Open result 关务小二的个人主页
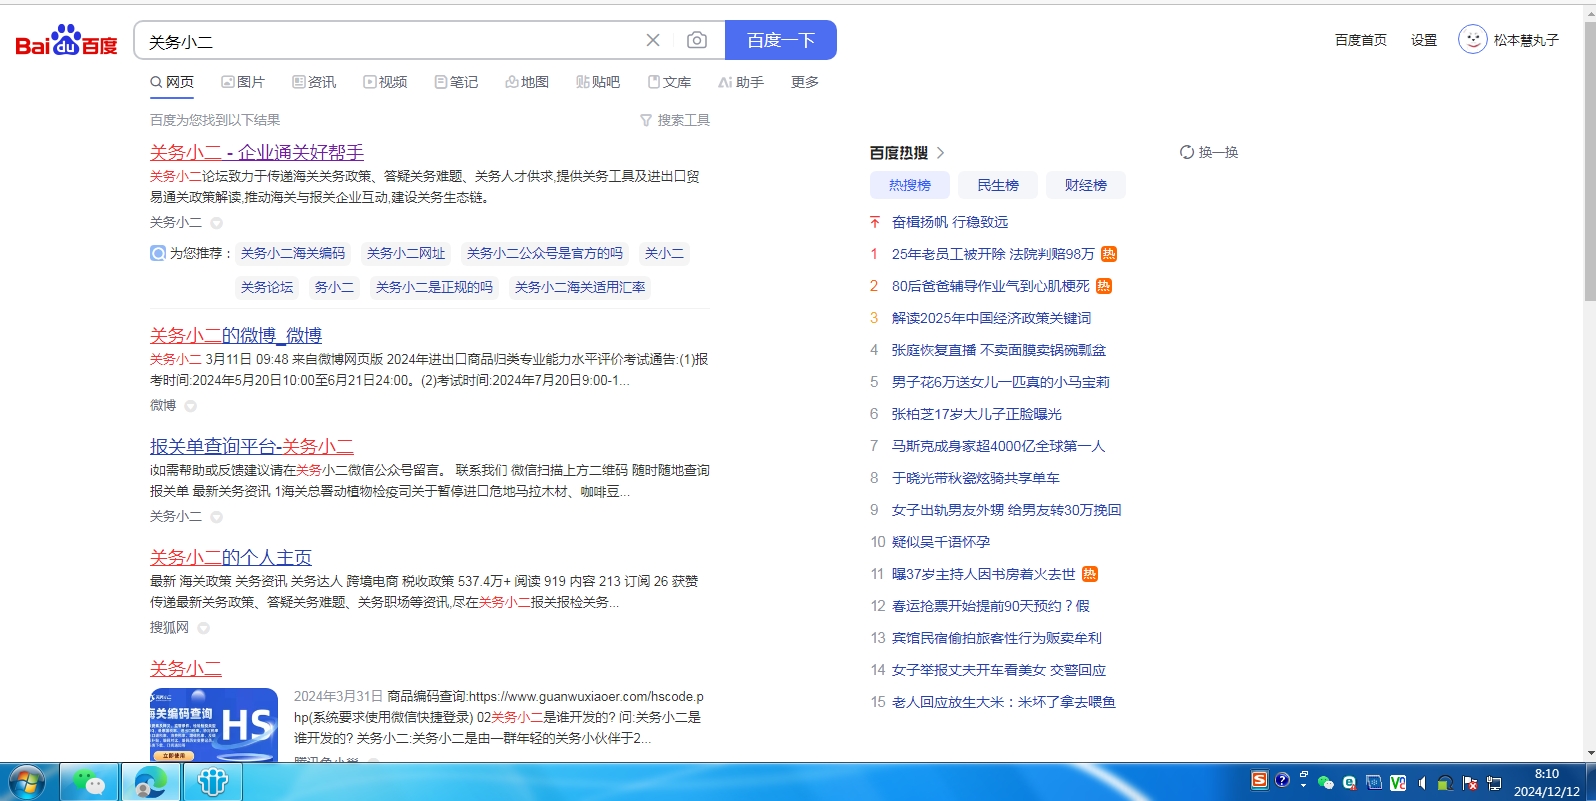 tap(231, 557)
